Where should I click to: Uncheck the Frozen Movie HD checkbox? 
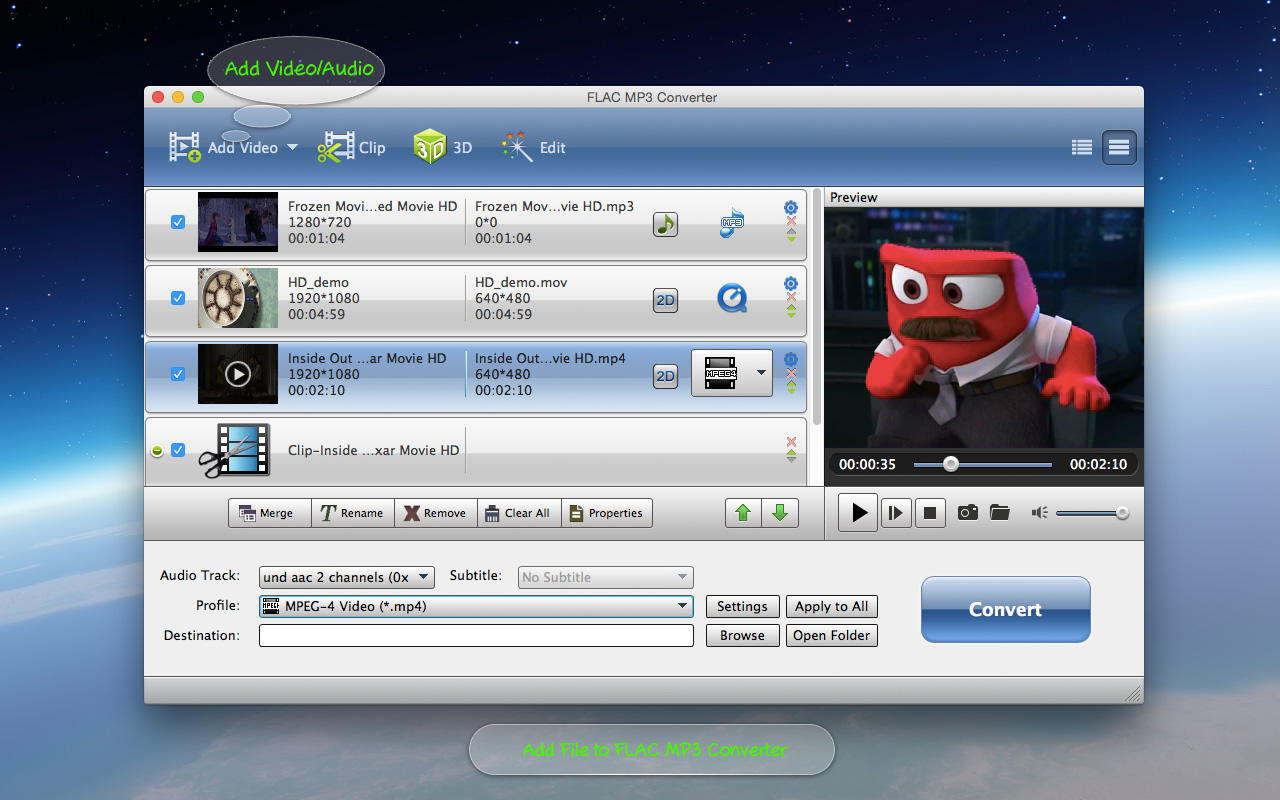(x=178, y=222)
